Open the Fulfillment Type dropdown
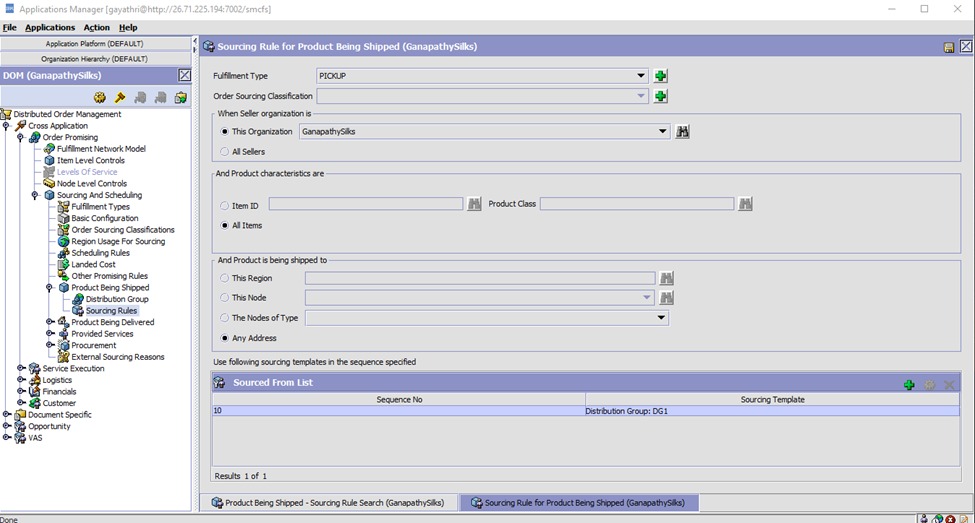Screen dimensions: 975x523 click(x=641, y=76)
